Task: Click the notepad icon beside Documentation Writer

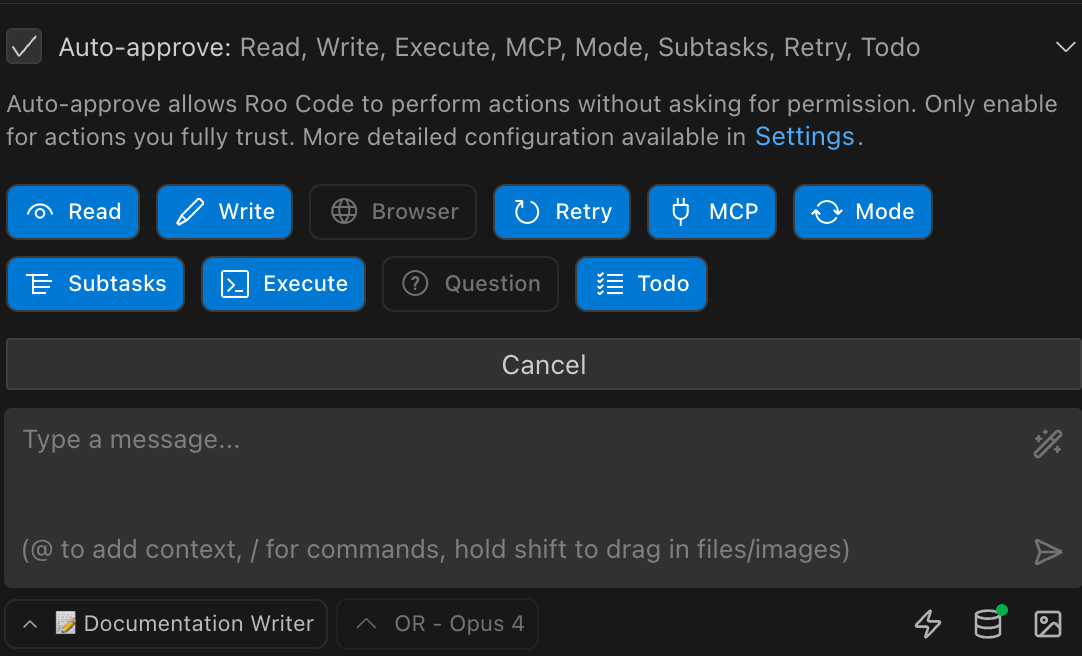Action: pyautogui.click(x=66, y=623)
